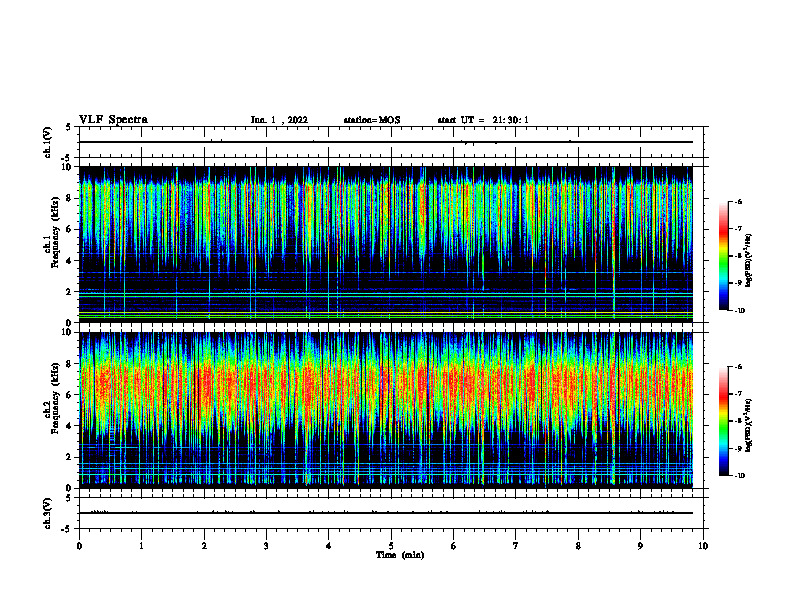This screenshot has height=612, width=792.
Task: Click the "Time (min)" axis label
Action: [x=400, y=555]
